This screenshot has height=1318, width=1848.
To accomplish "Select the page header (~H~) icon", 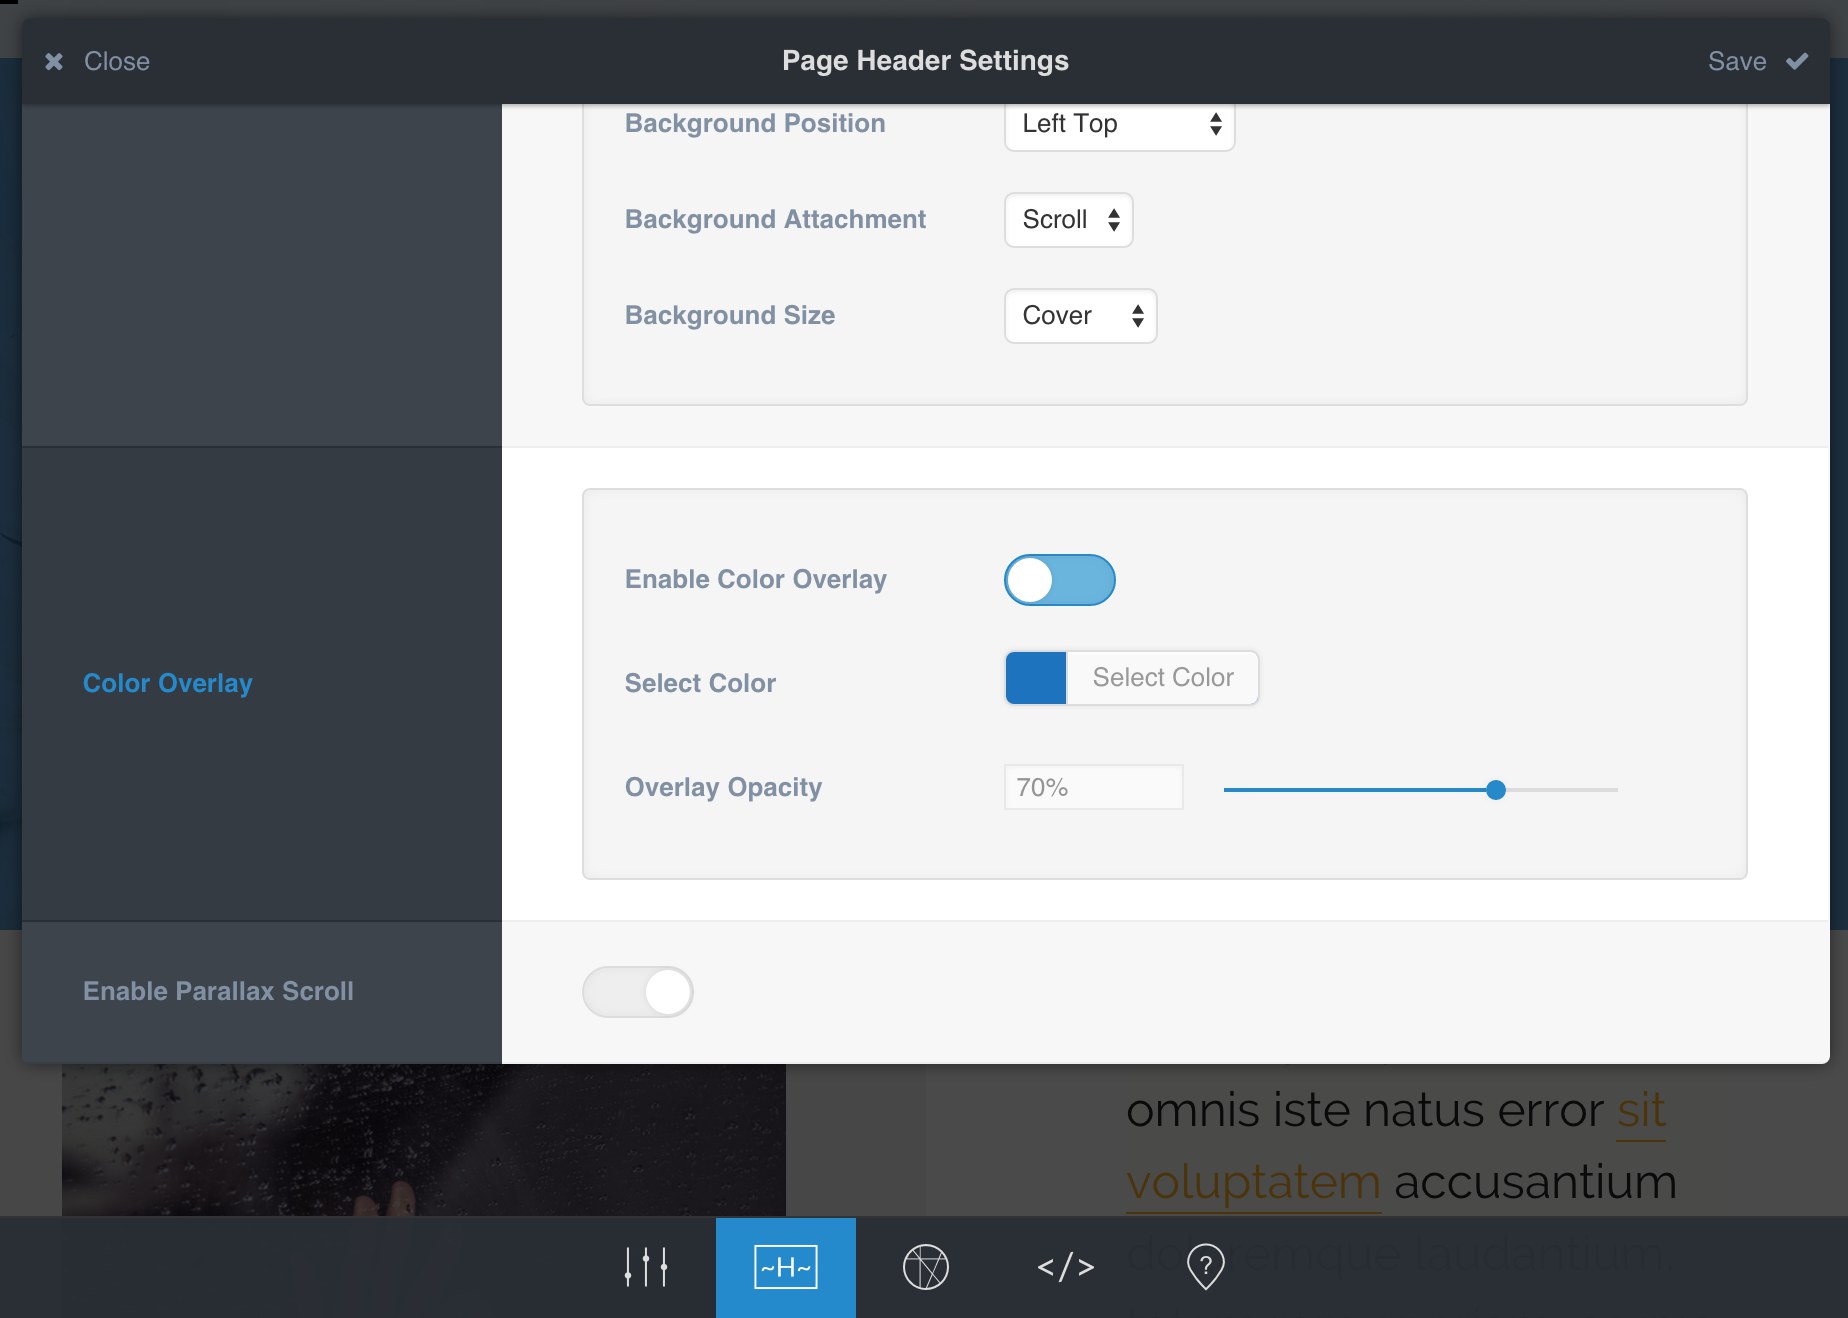I will tap(786, 1267).
